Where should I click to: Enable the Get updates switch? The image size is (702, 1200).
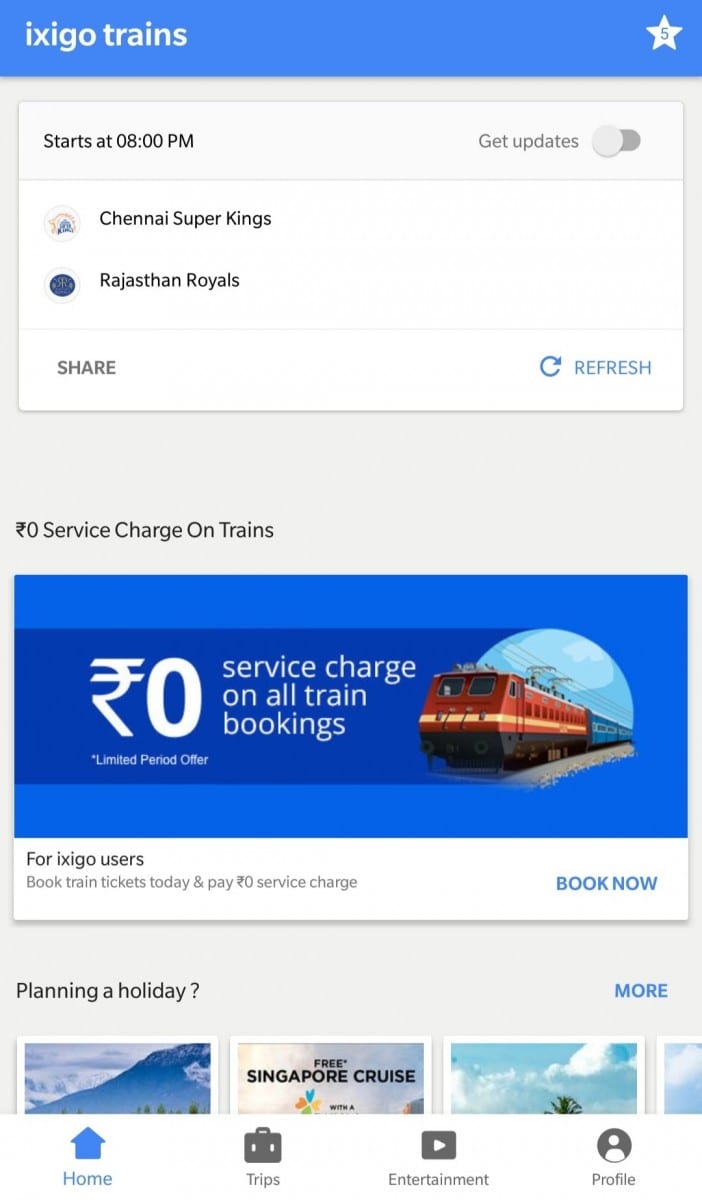point(616,141)
